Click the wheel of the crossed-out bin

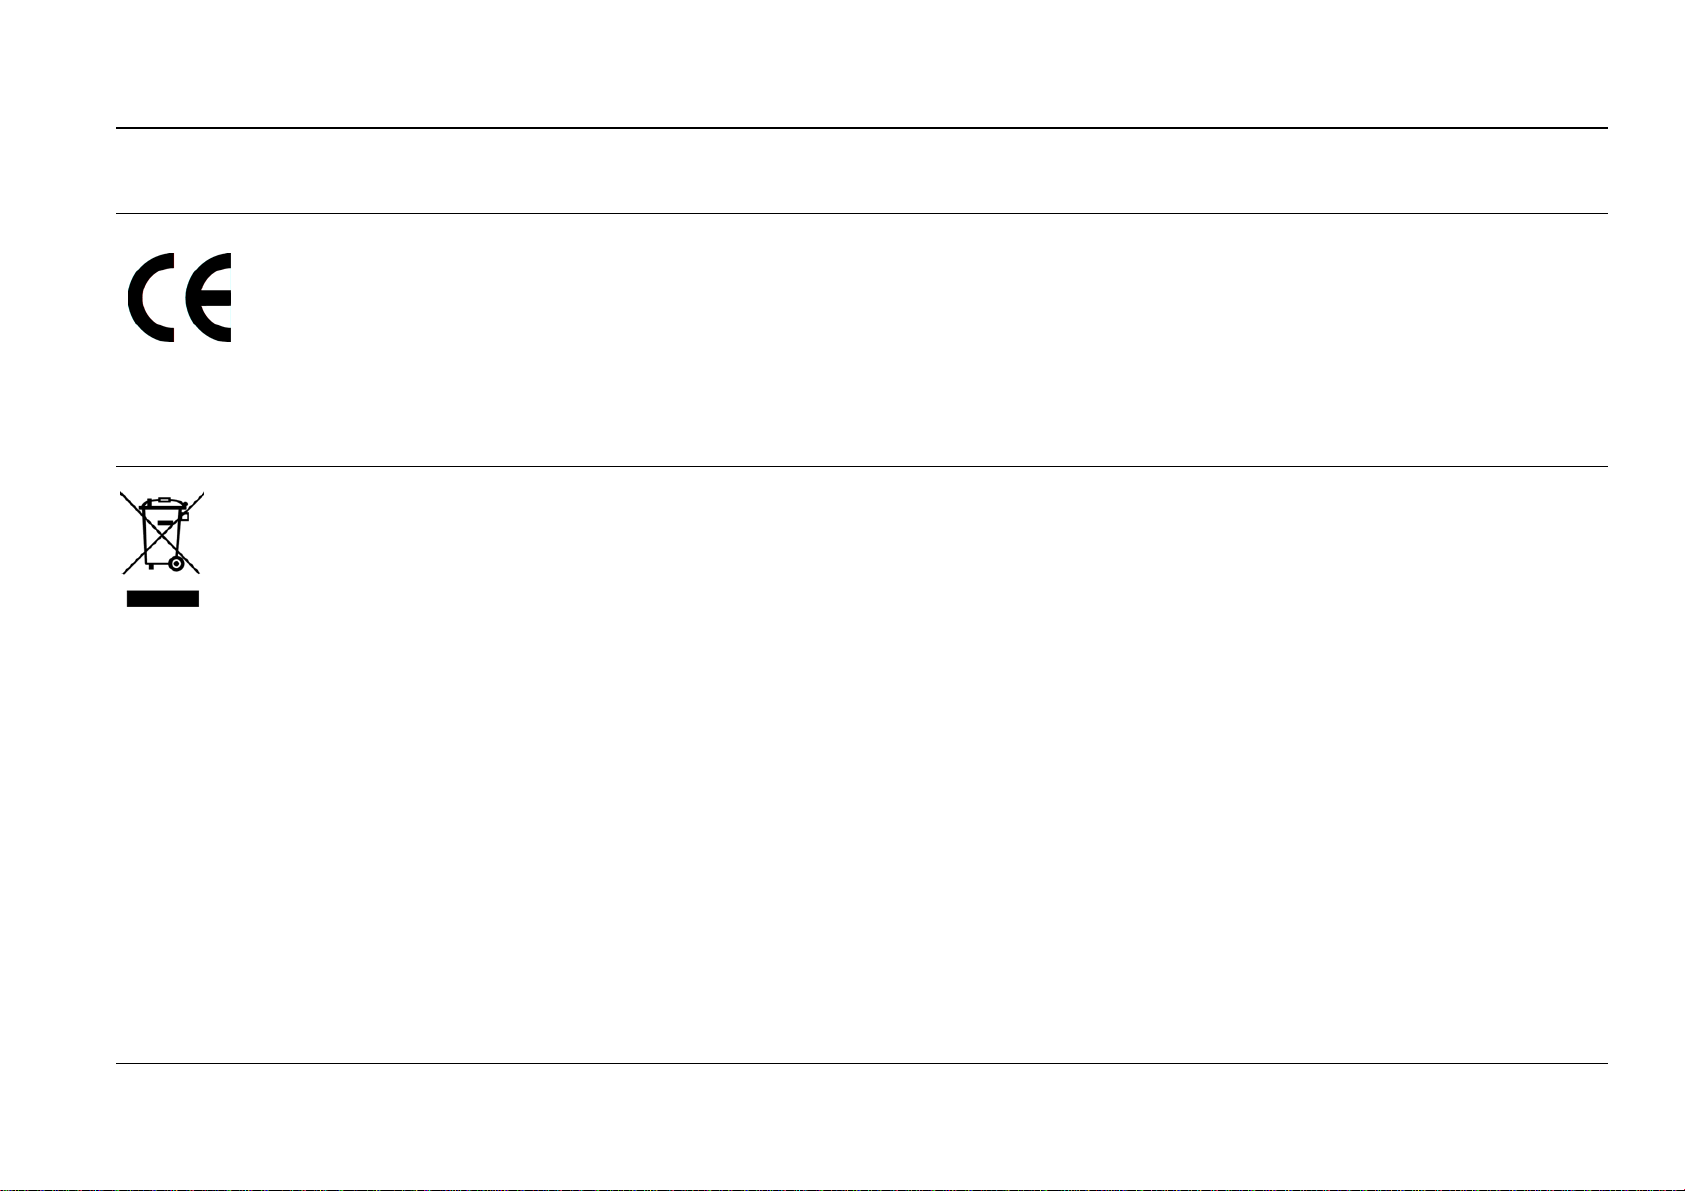[x=176, y=564]
